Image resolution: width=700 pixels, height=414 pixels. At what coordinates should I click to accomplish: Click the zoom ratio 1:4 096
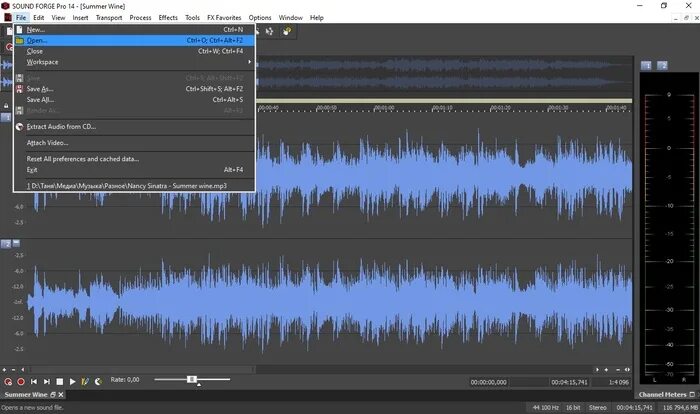click(619, 382)
